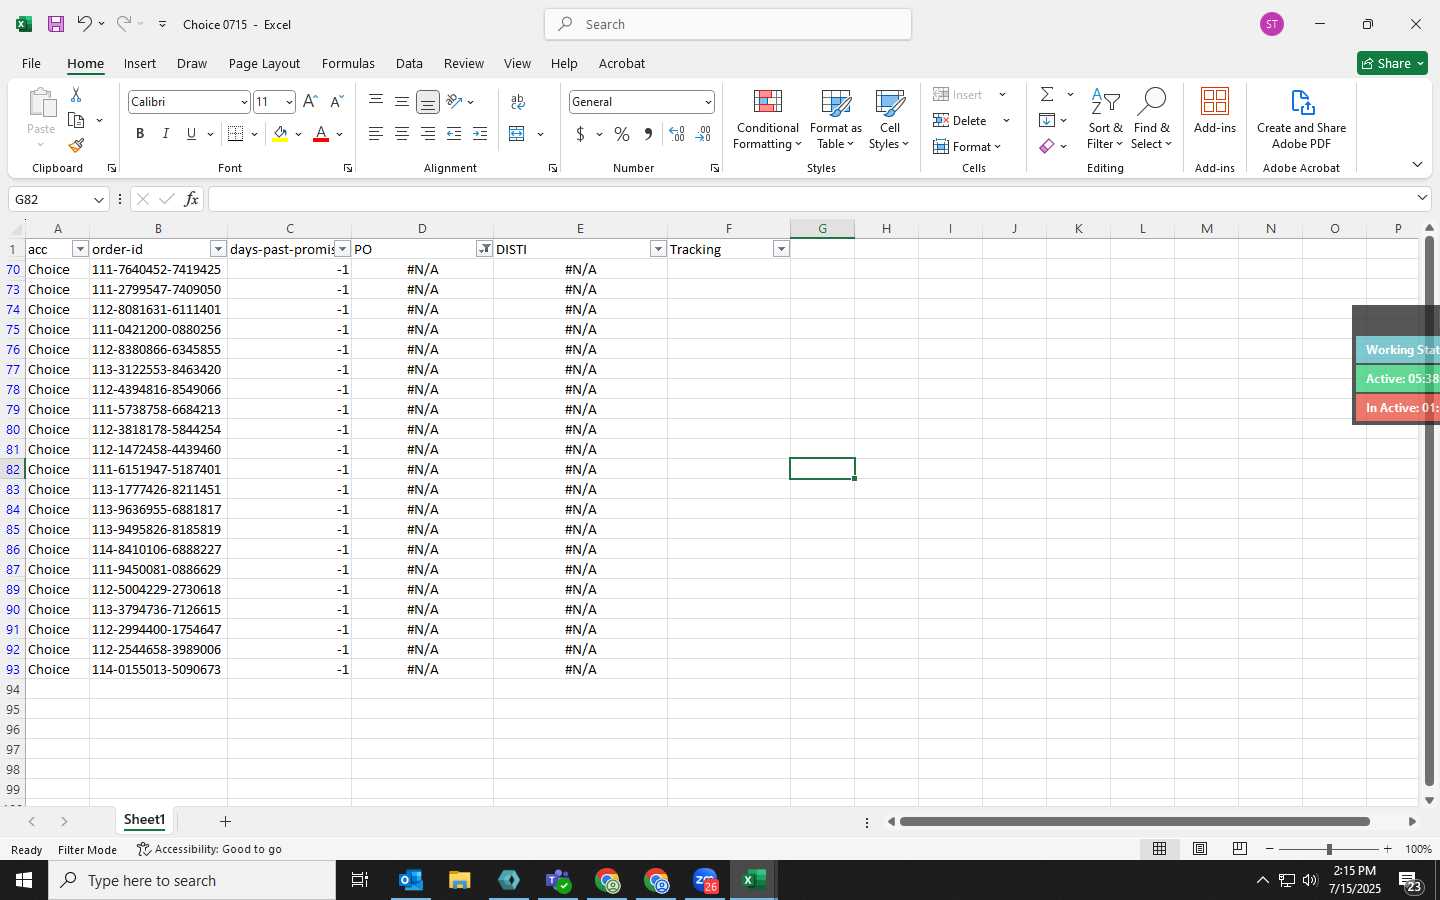Click the Font Color red swatch
The width and height of the screenshot is (1440, 900).
pos(321,134)
